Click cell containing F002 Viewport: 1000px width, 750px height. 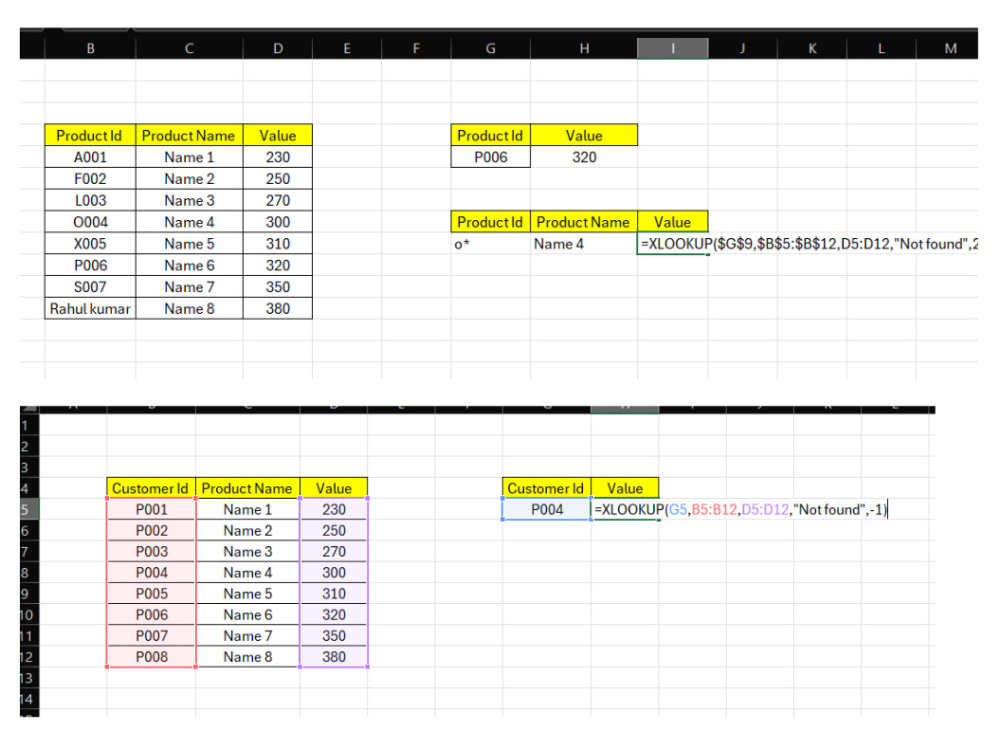pos(90,179)
